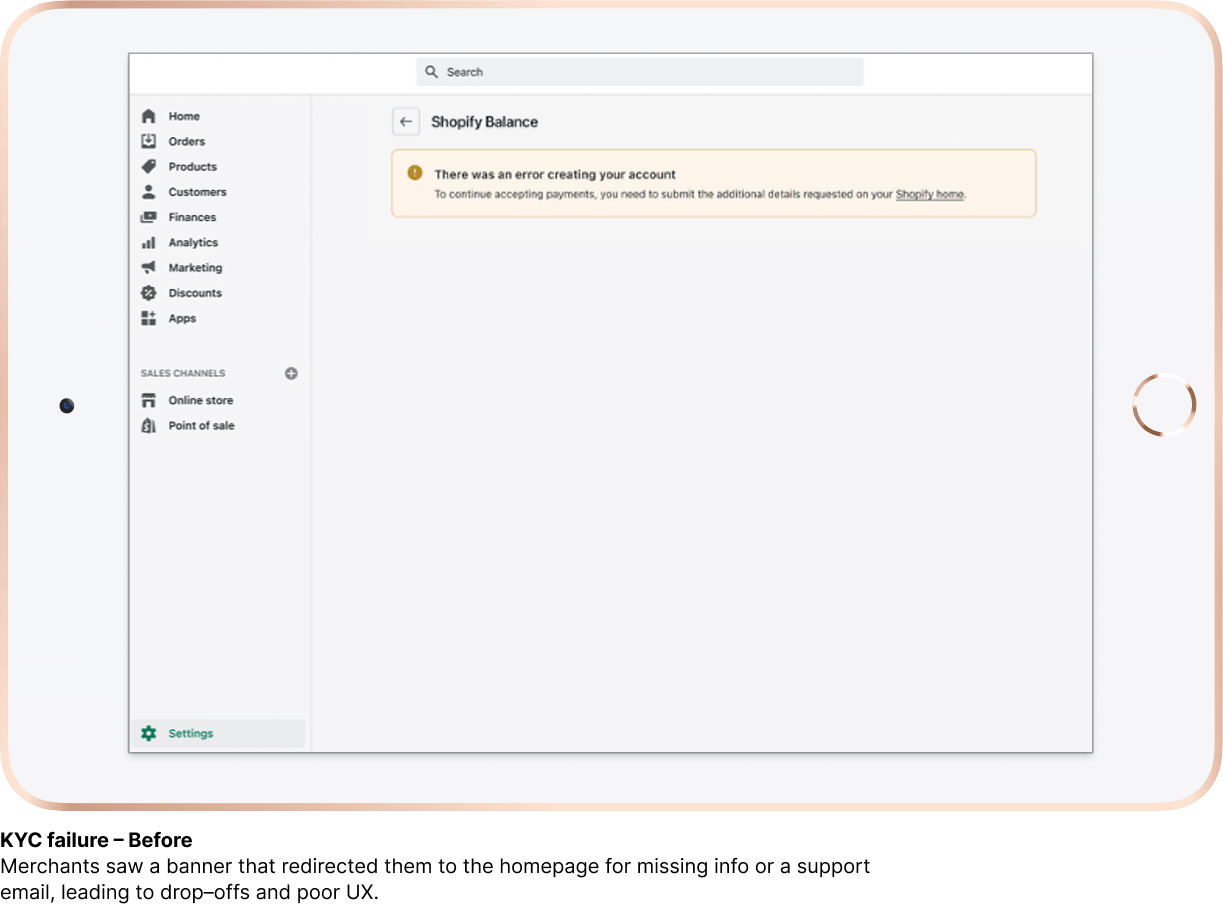Open the Settings label at sidebar bottom

point(191,733)
